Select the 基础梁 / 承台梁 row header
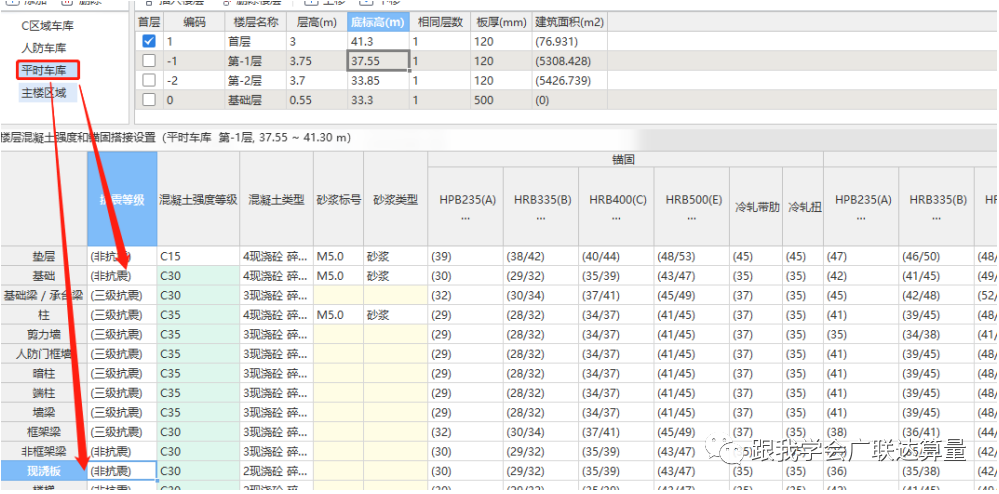 (43, 296)
